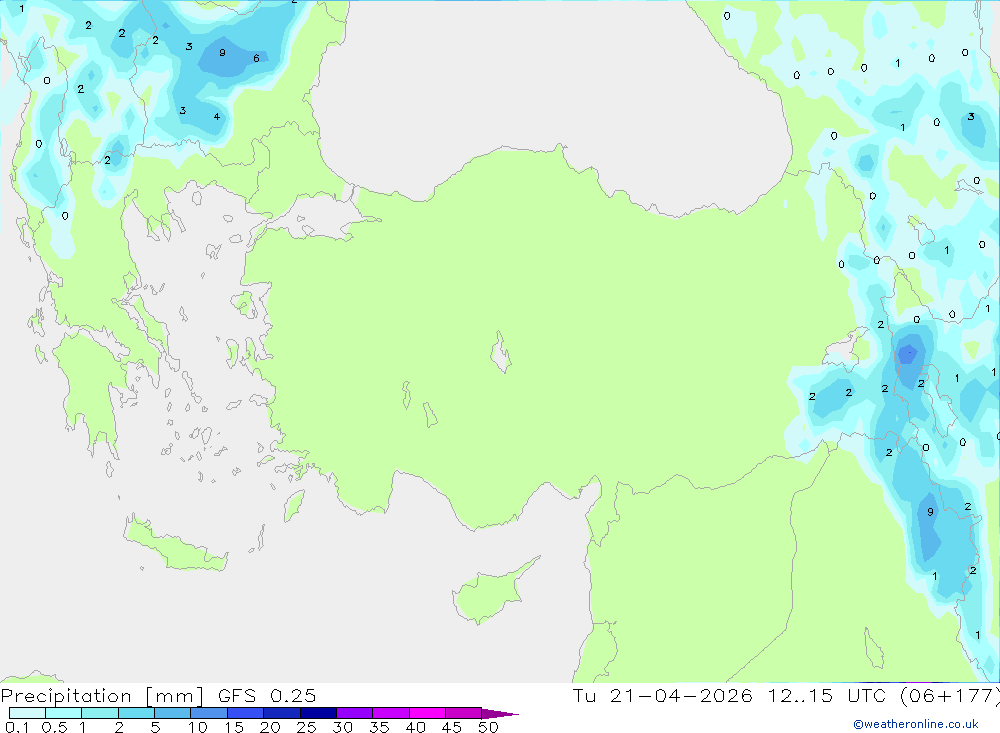Pick the 15–20 mm blue legend swatch
The width and height of the screenshot is (1000, 733).
tap(245, 713)
